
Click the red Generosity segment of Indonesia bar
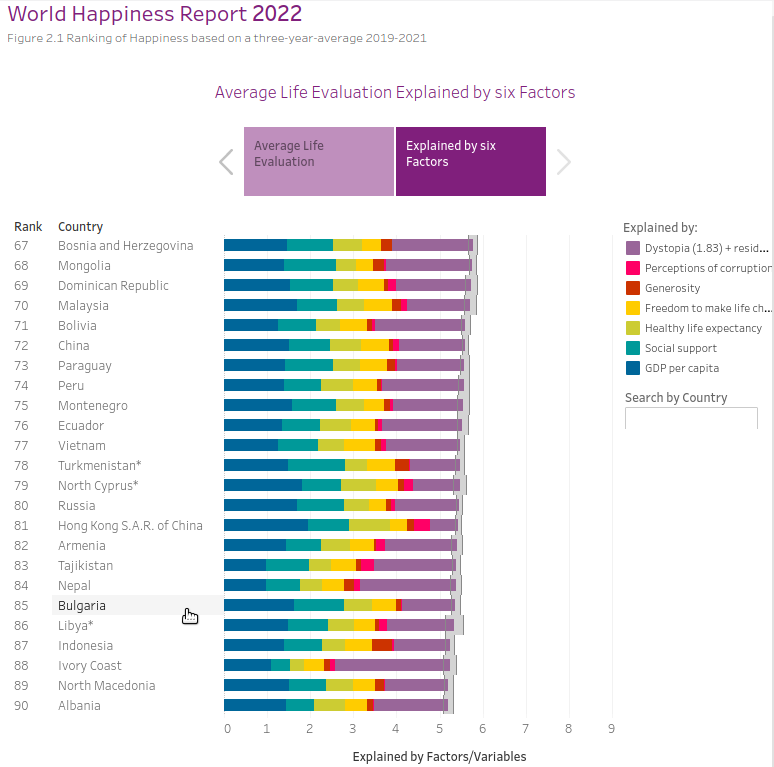point(383,645)
